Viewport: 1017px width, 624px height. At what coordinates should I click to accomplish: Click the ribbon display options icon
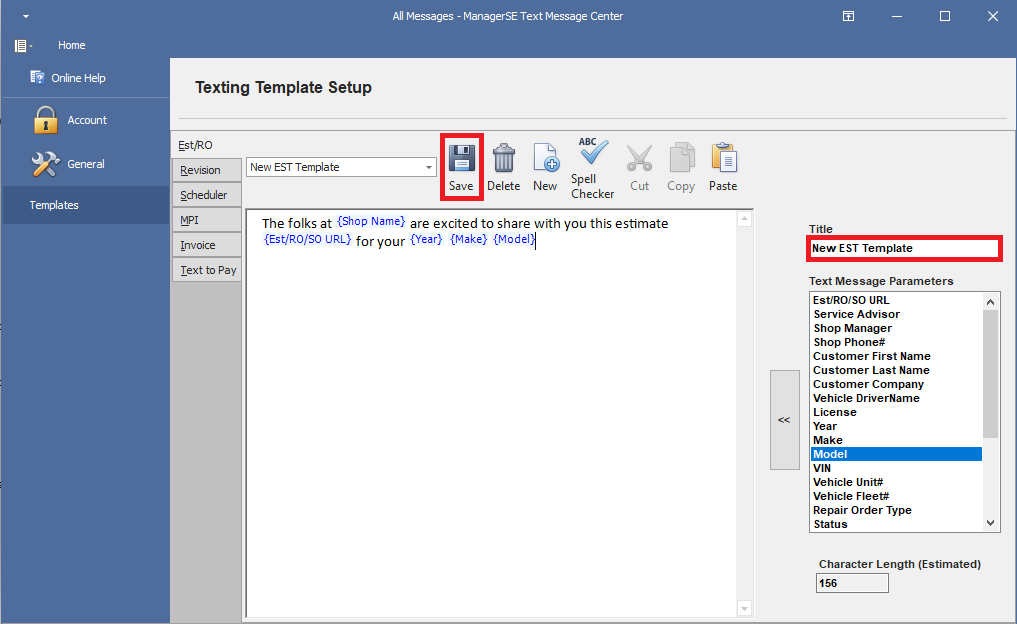(848, 16)
